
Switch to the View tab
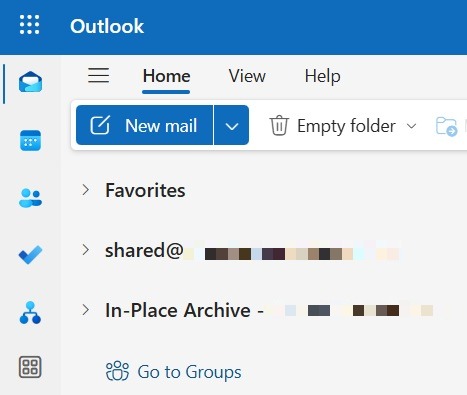click(x=247, y=76)
